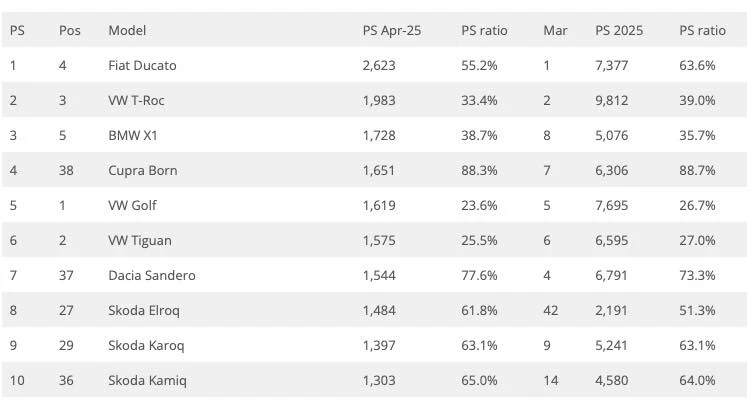This screenshot has width=747, height=402.
Task: Select the BMW X1 model cell
Action: (132, 135)
